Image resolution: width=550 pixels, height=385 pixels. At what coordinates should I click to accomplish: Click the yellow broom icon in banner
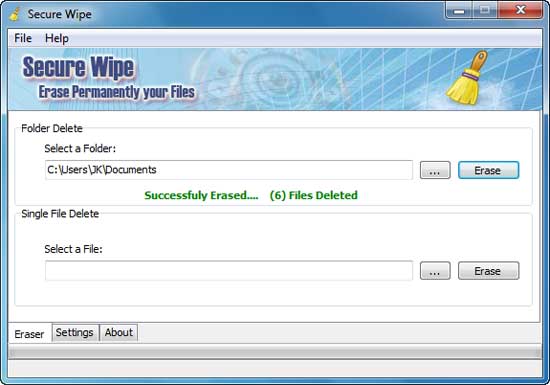coord(466,78)
